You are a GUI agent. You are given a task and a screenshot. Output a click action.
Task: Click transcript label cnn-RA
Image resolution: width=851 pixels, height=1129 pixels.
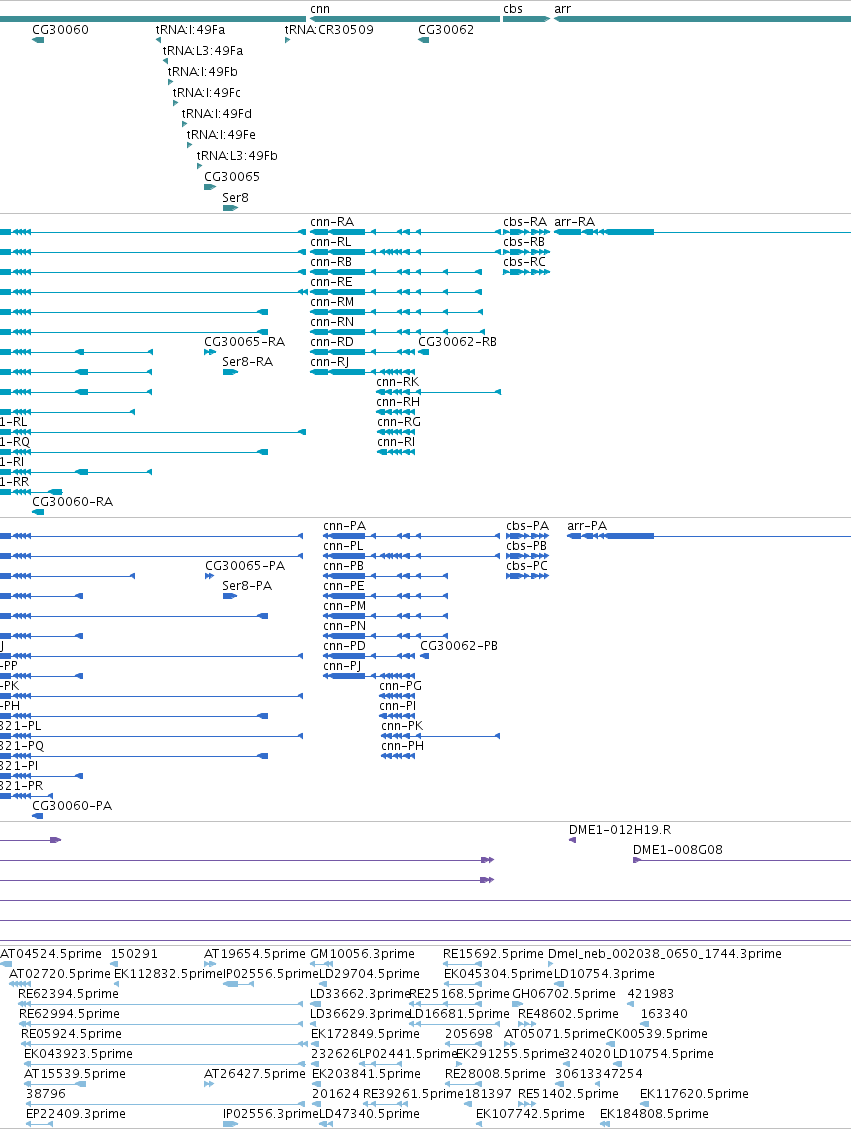[332, 222]
